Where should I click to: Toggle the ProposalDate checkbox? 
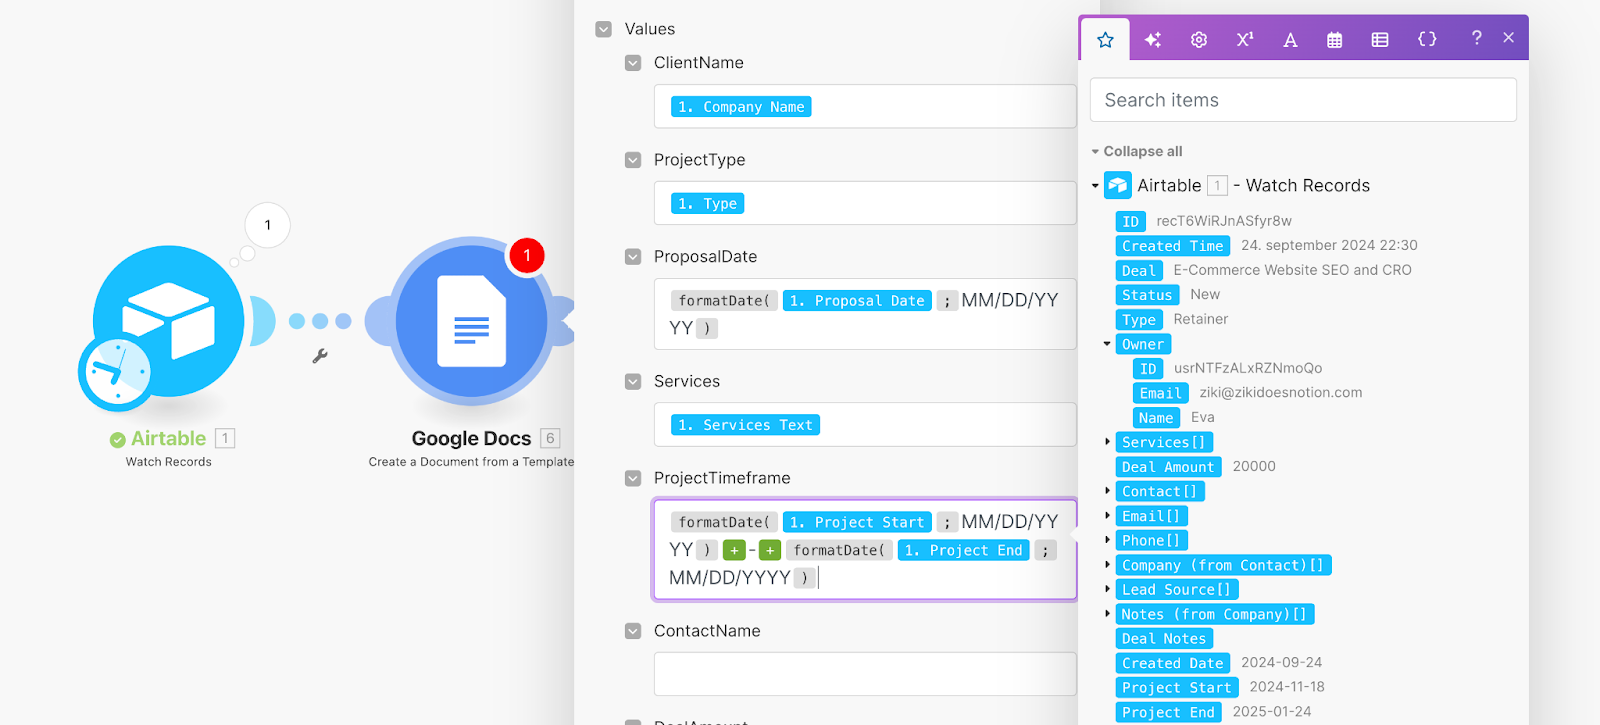[632, 257]
